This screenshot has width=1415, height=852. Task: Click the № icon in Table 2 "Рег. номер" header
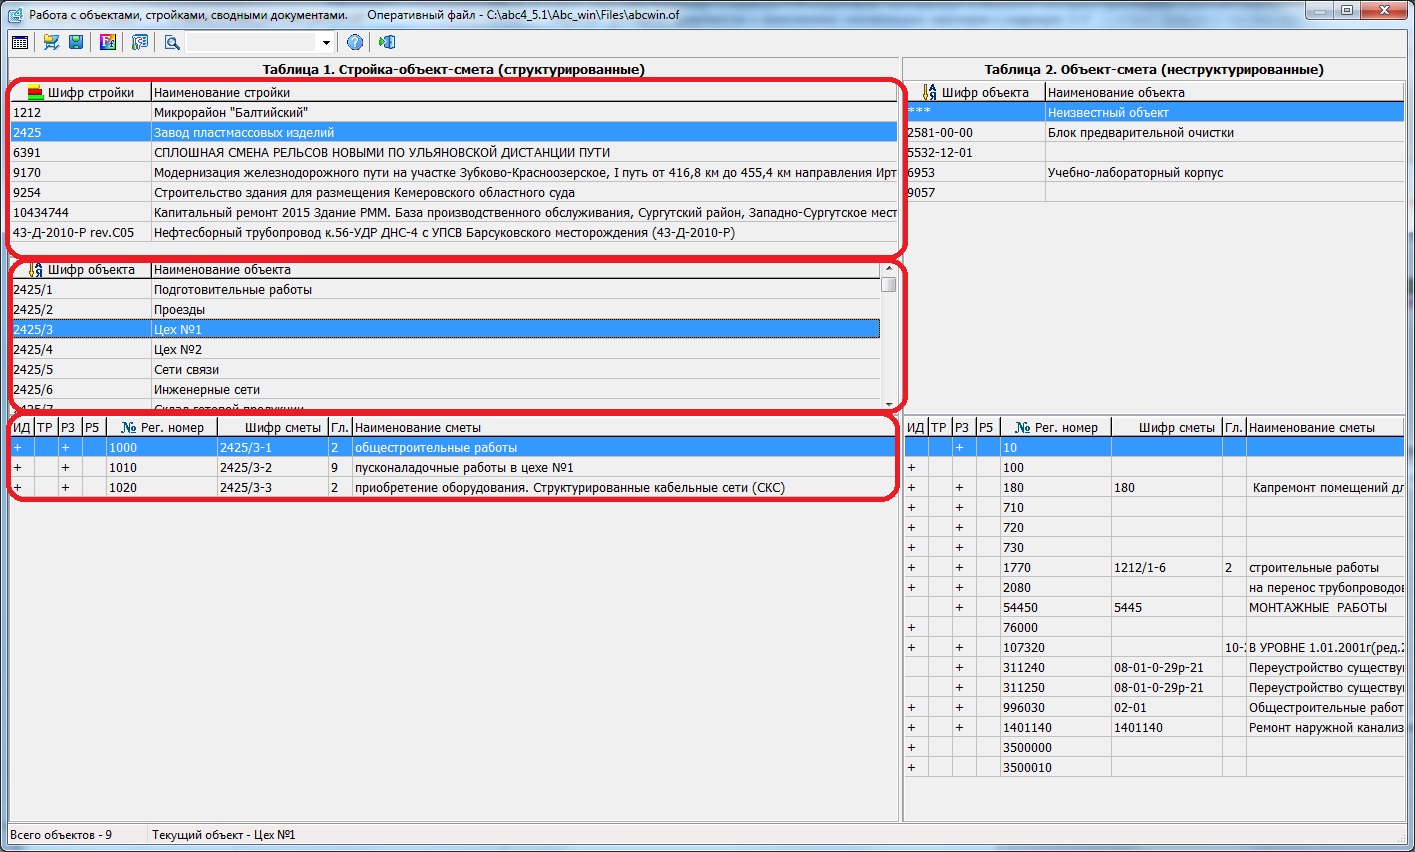[x=1023, y=427]
